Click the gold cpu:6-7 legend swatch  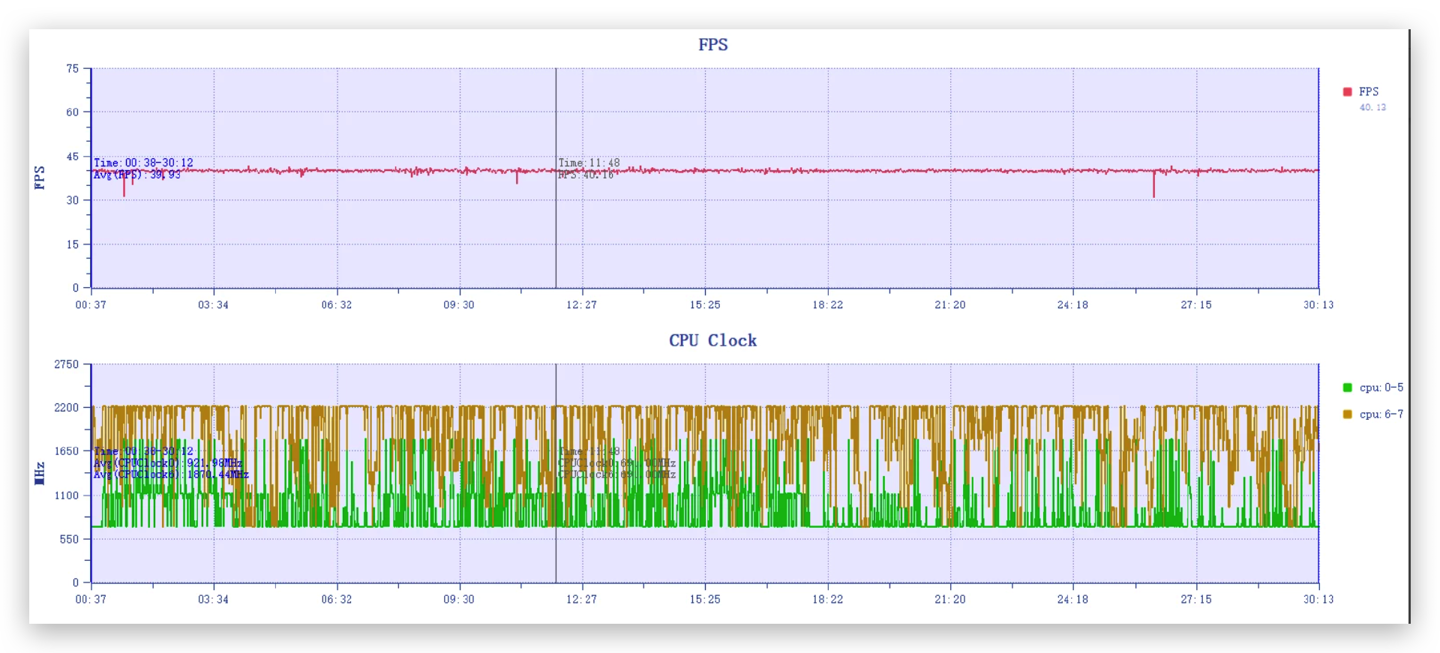click(x=1347, y=414)
